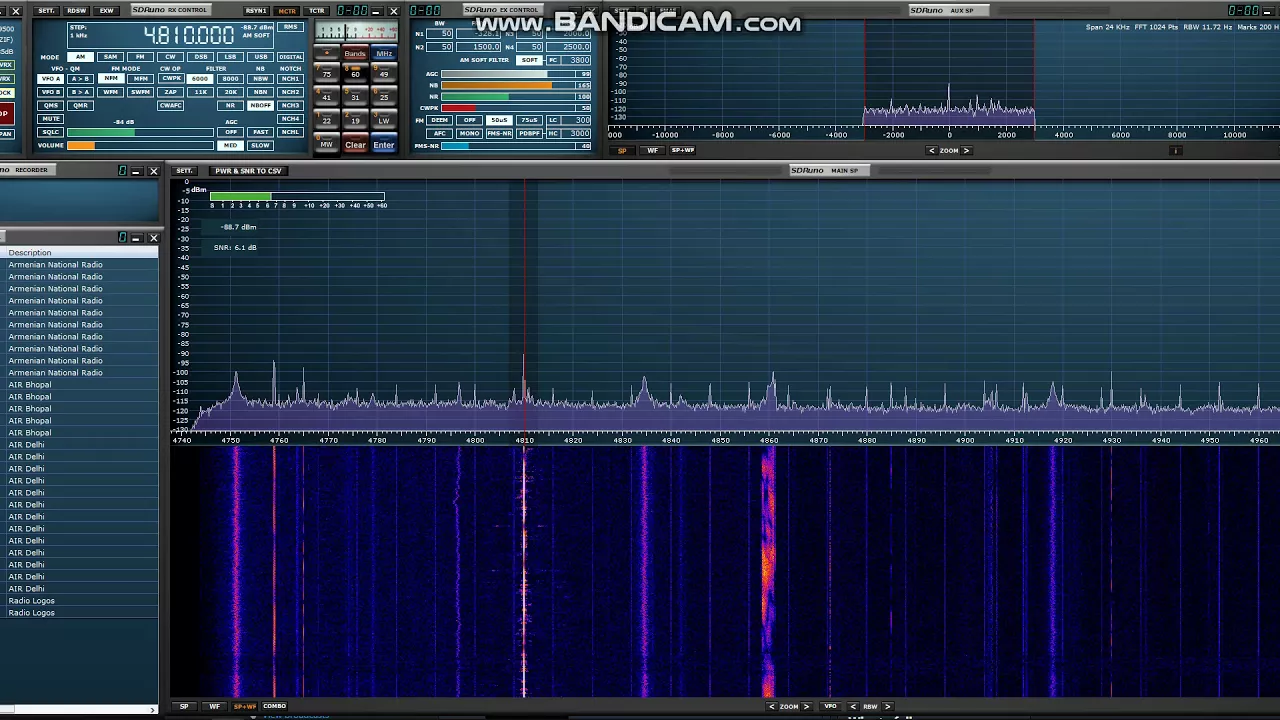Click the keypad Clear key
This screenshot has height=720, width=1280.
coord(355,144)
